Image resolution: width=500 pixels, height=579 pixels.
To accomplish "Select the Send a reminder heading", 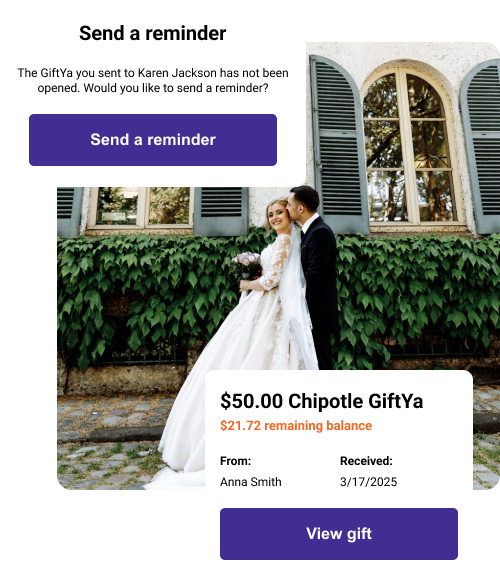I will pyautogui.click(x=153, y=33).
